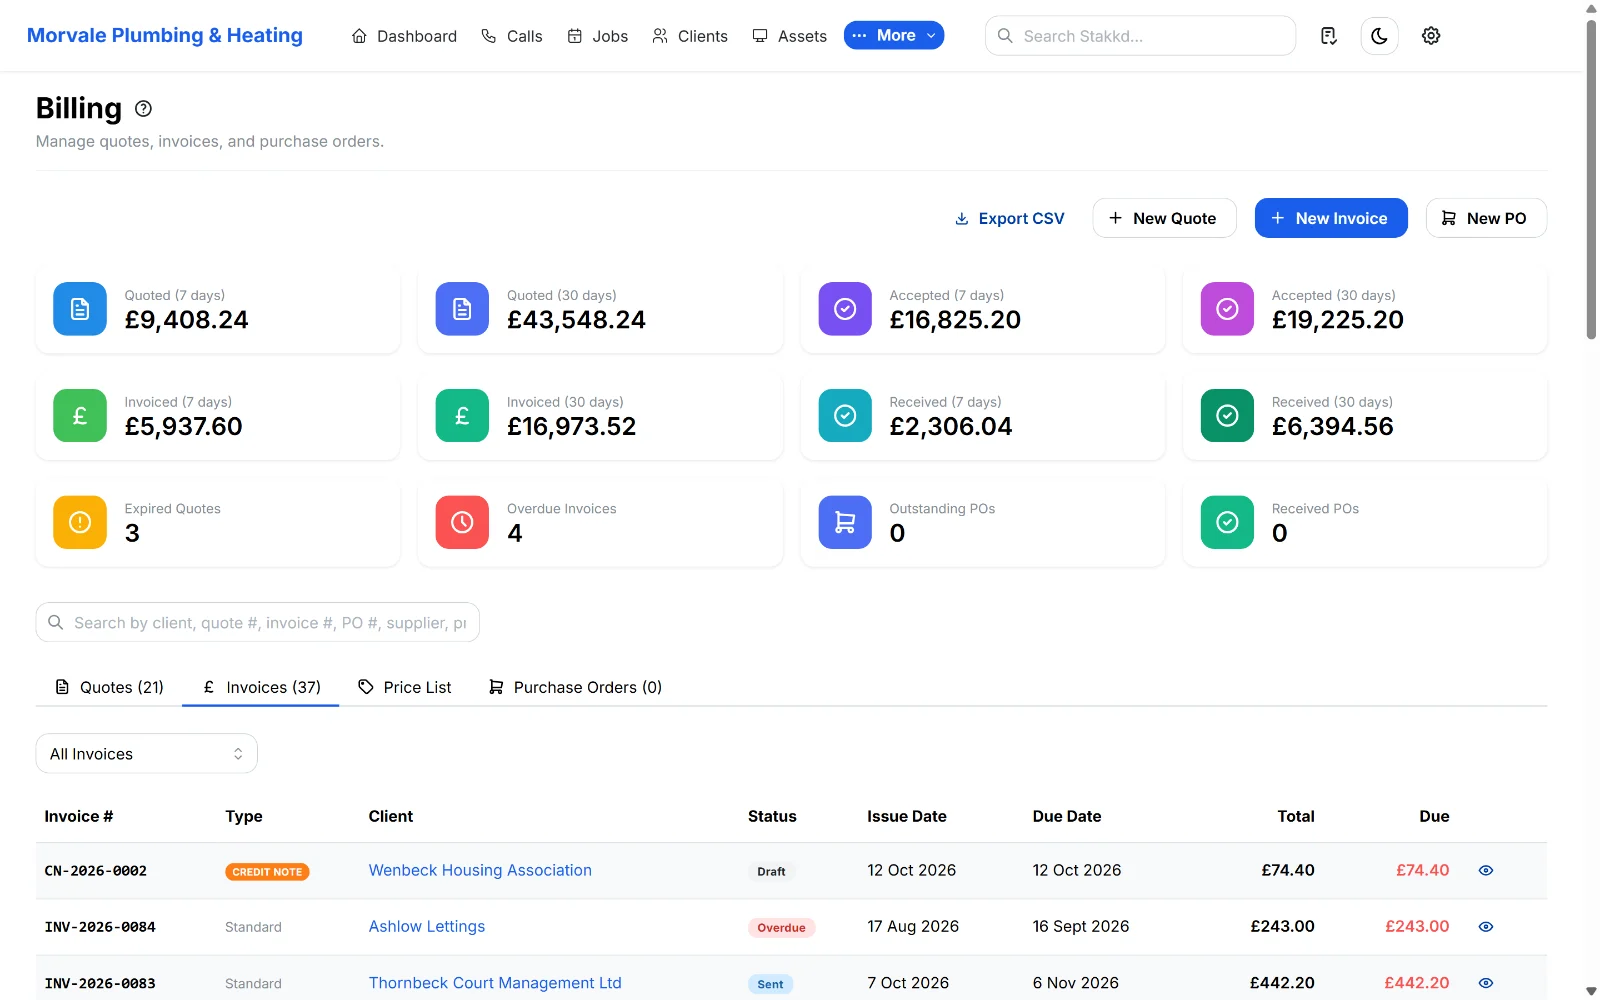The height and width of the screenshot is (1000, 1600).
Task: Click the Received (30 days) check icon
Action: 1227,415
